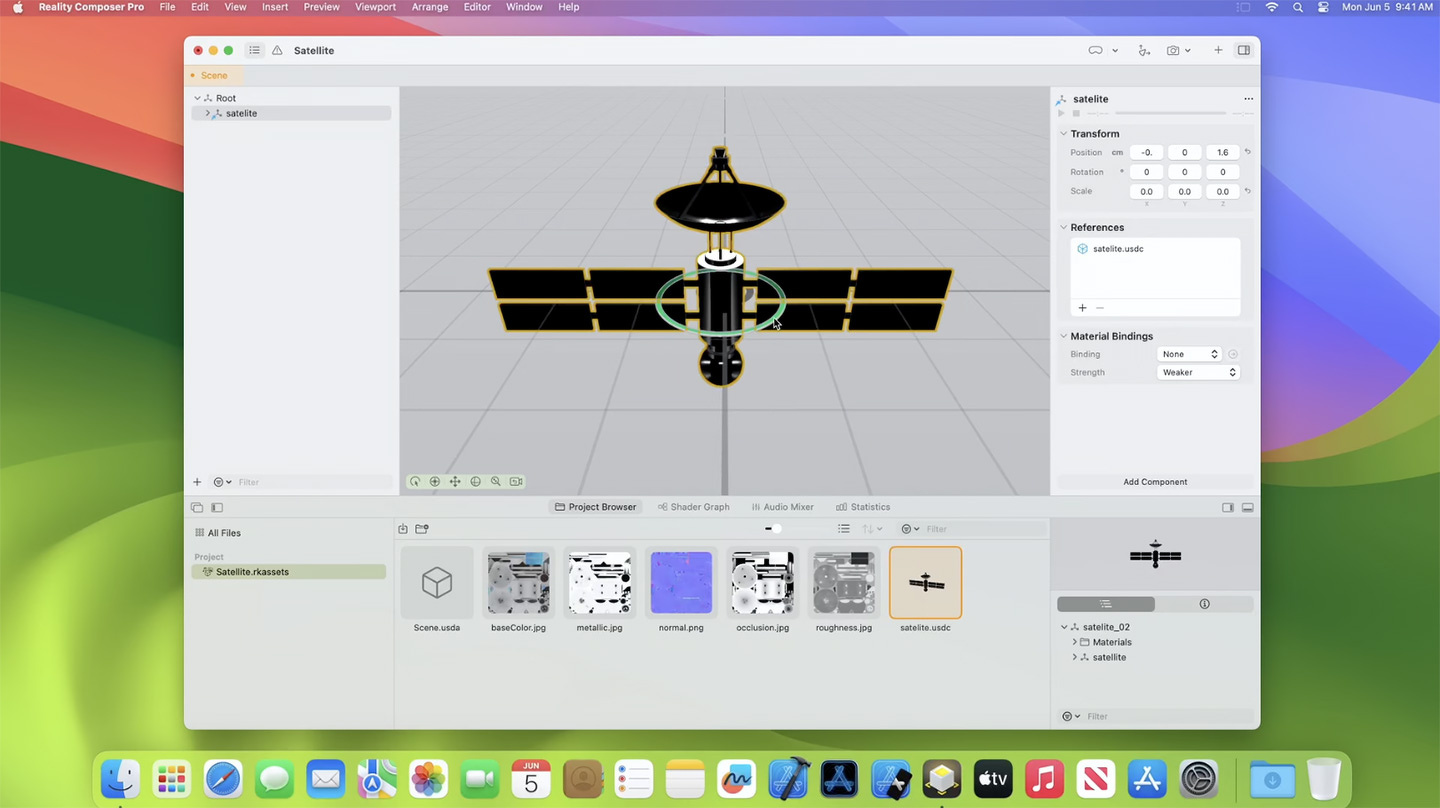Select the satelite row in hierarchy

tap(291, 113)
